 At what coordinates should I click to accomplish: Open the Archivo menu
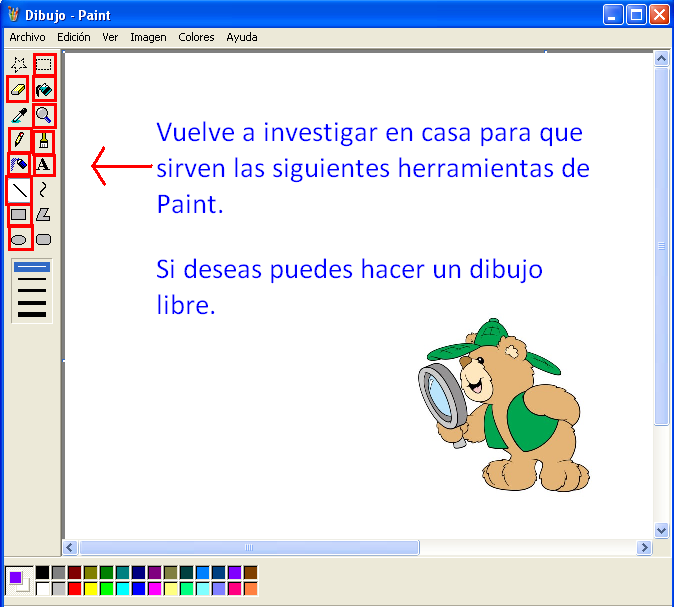28,37
